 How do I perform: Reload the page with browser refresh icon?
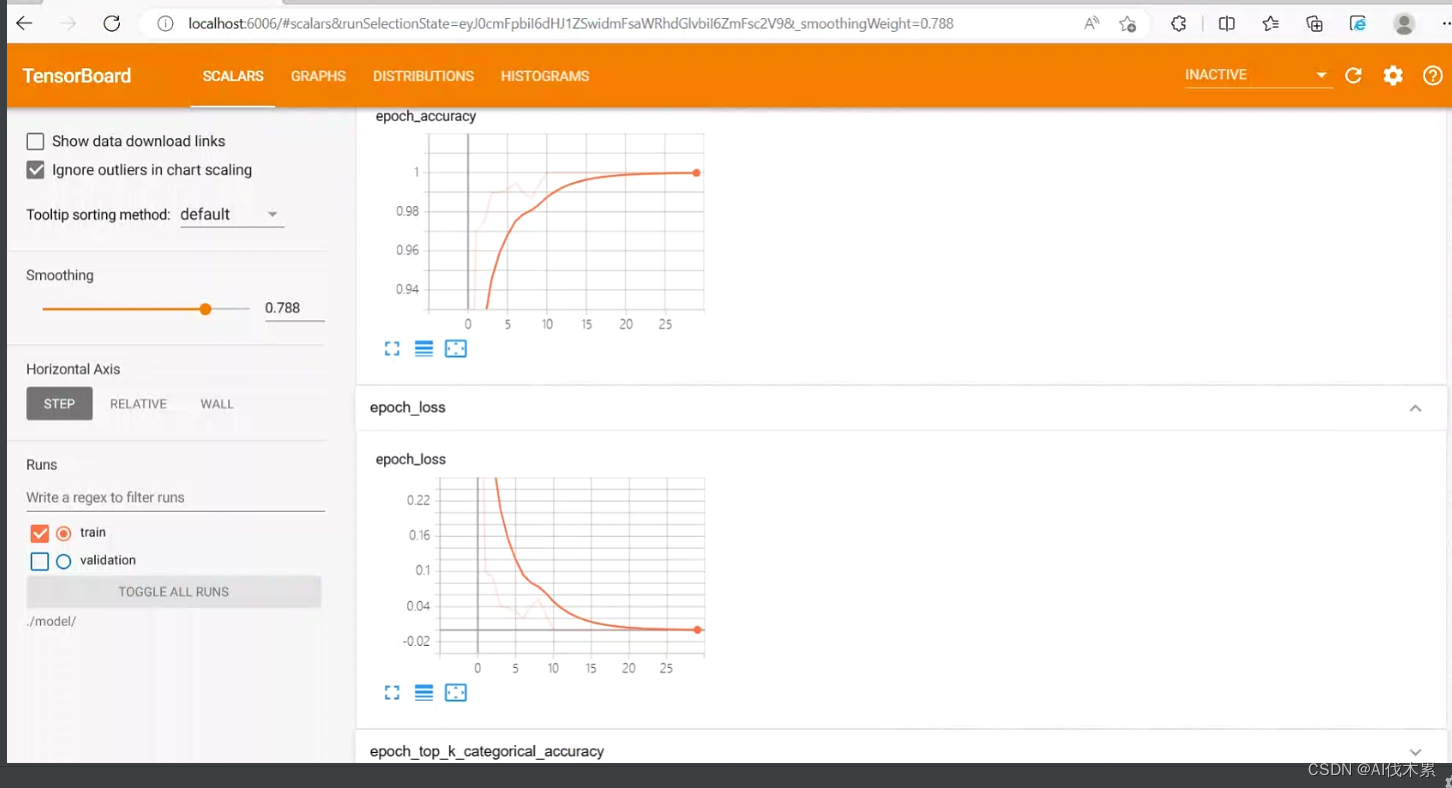[112, 23]
